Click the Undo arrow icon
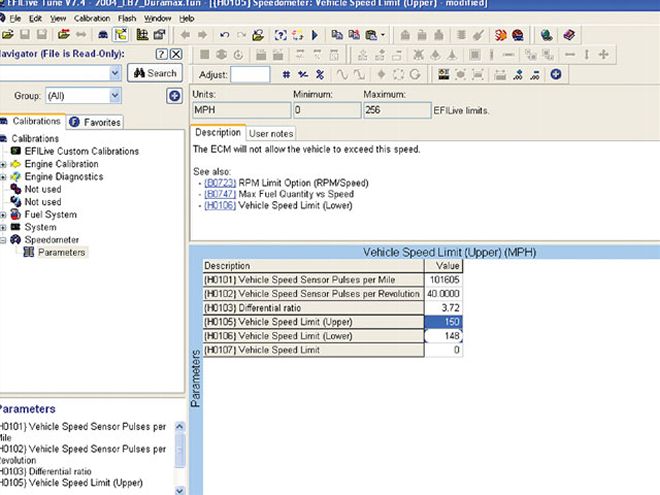 tap(224, 35)
